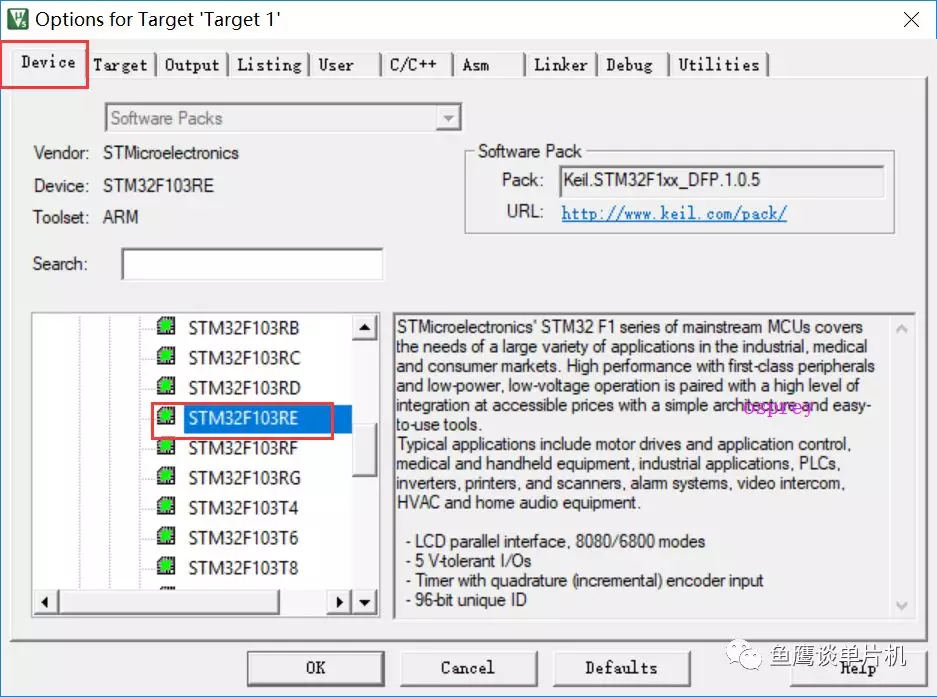Click the Help button

(858, 668)
